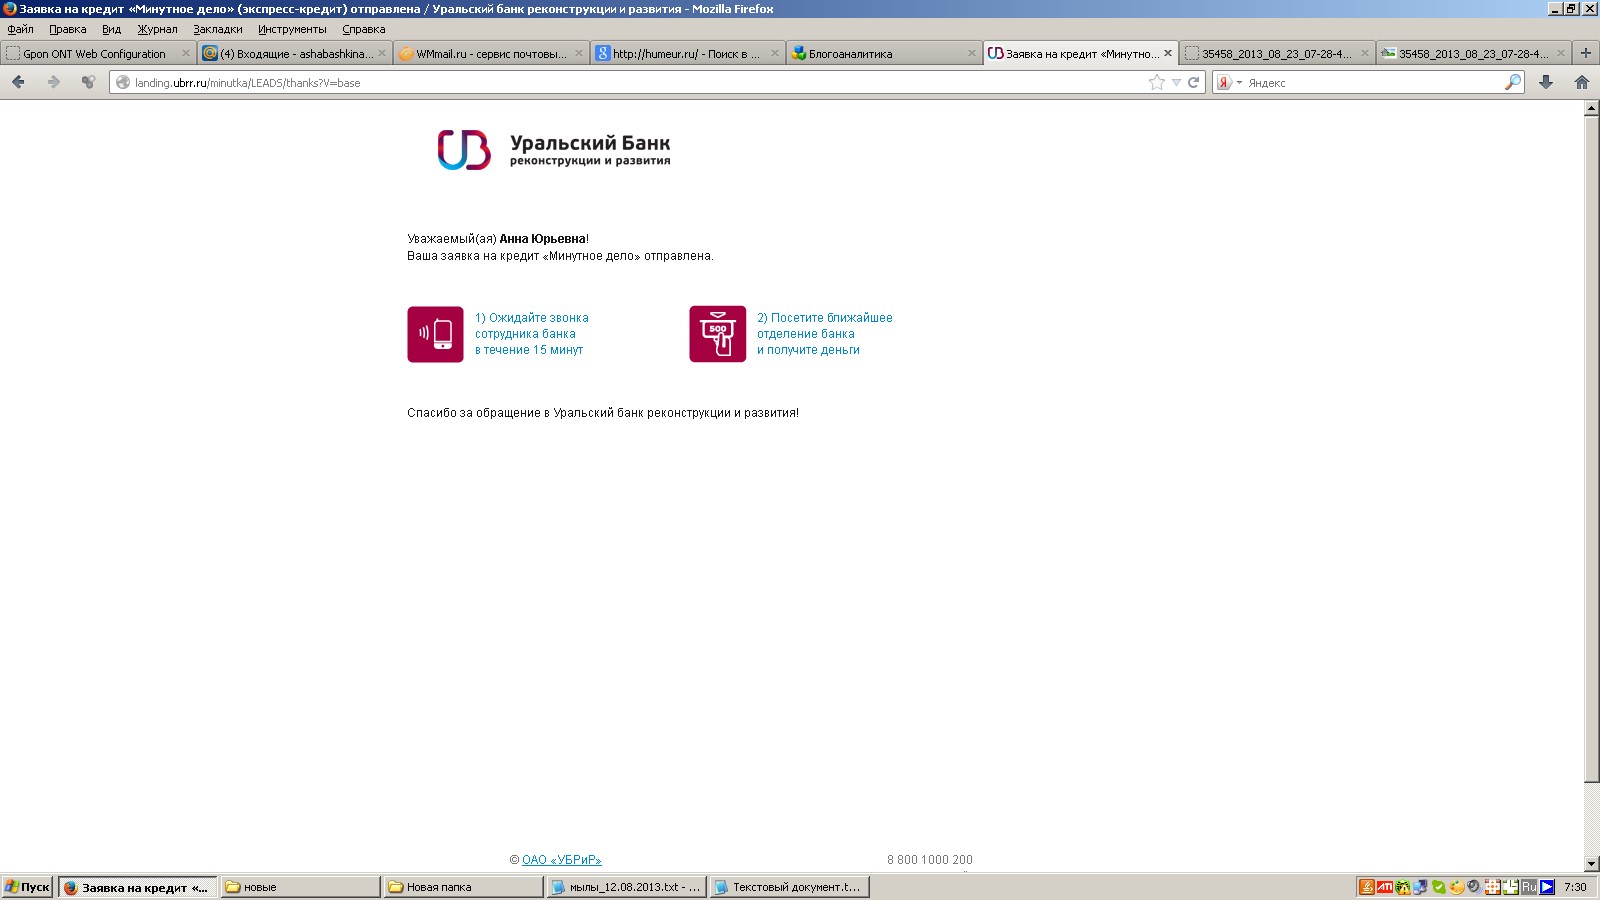
Task: Switch to the Блогоаналитика tab
Action: pyautogui.click(x=883, y=54)
